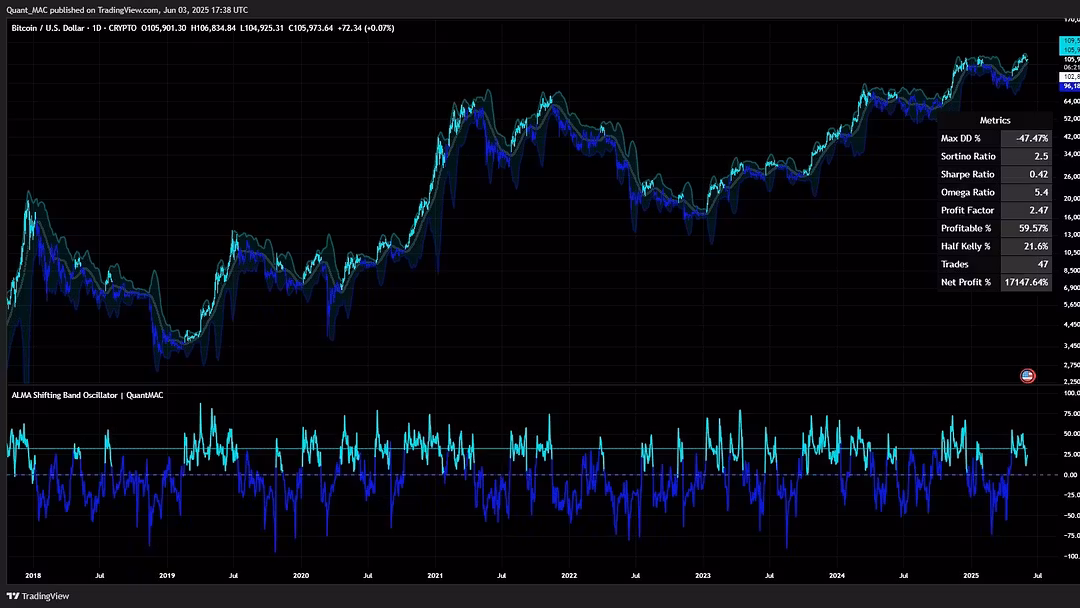Click the Omega Ratio value 5.4
1080x608 pixels.
(x=1041, y=192)
